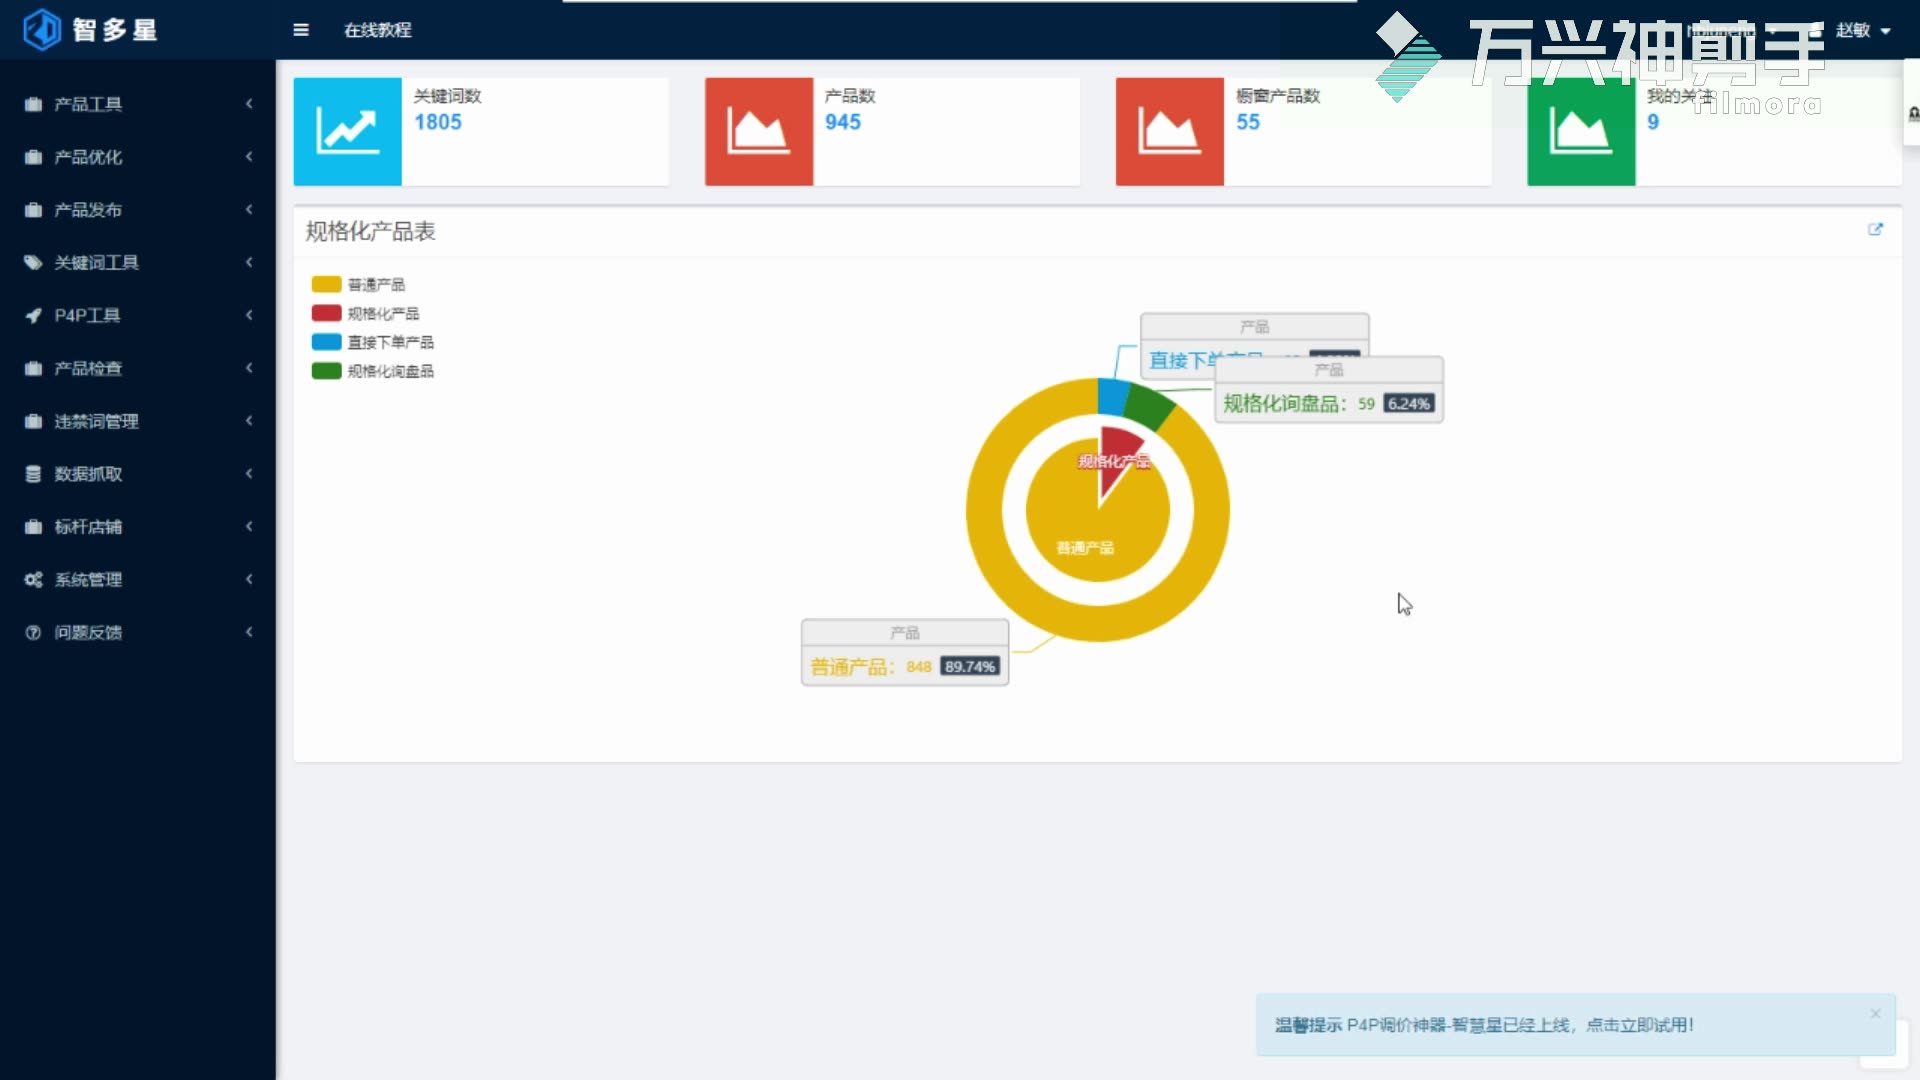
Task: Open the 问题反馈 sidebar menu
Action: [138, 633]
